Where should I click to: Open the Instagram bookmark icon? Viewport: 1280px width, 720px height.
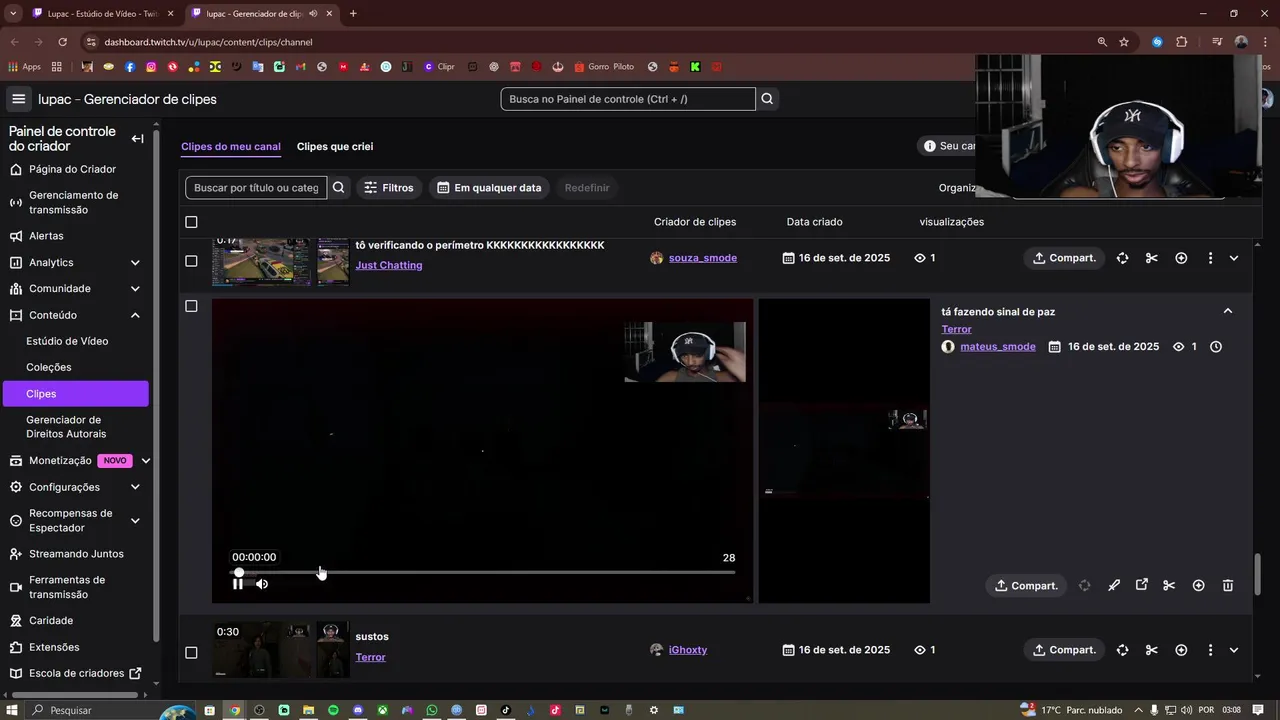pyautogui.click(x=151, y=67)
